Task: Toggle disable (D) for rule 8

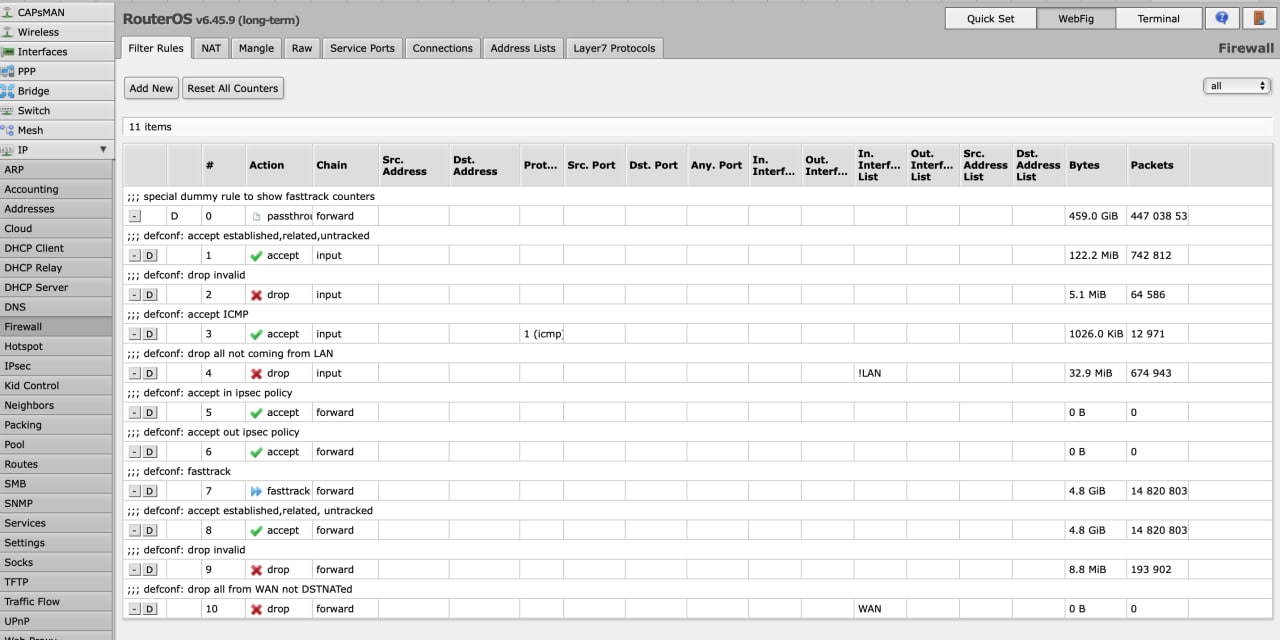Action: [150, 531]
